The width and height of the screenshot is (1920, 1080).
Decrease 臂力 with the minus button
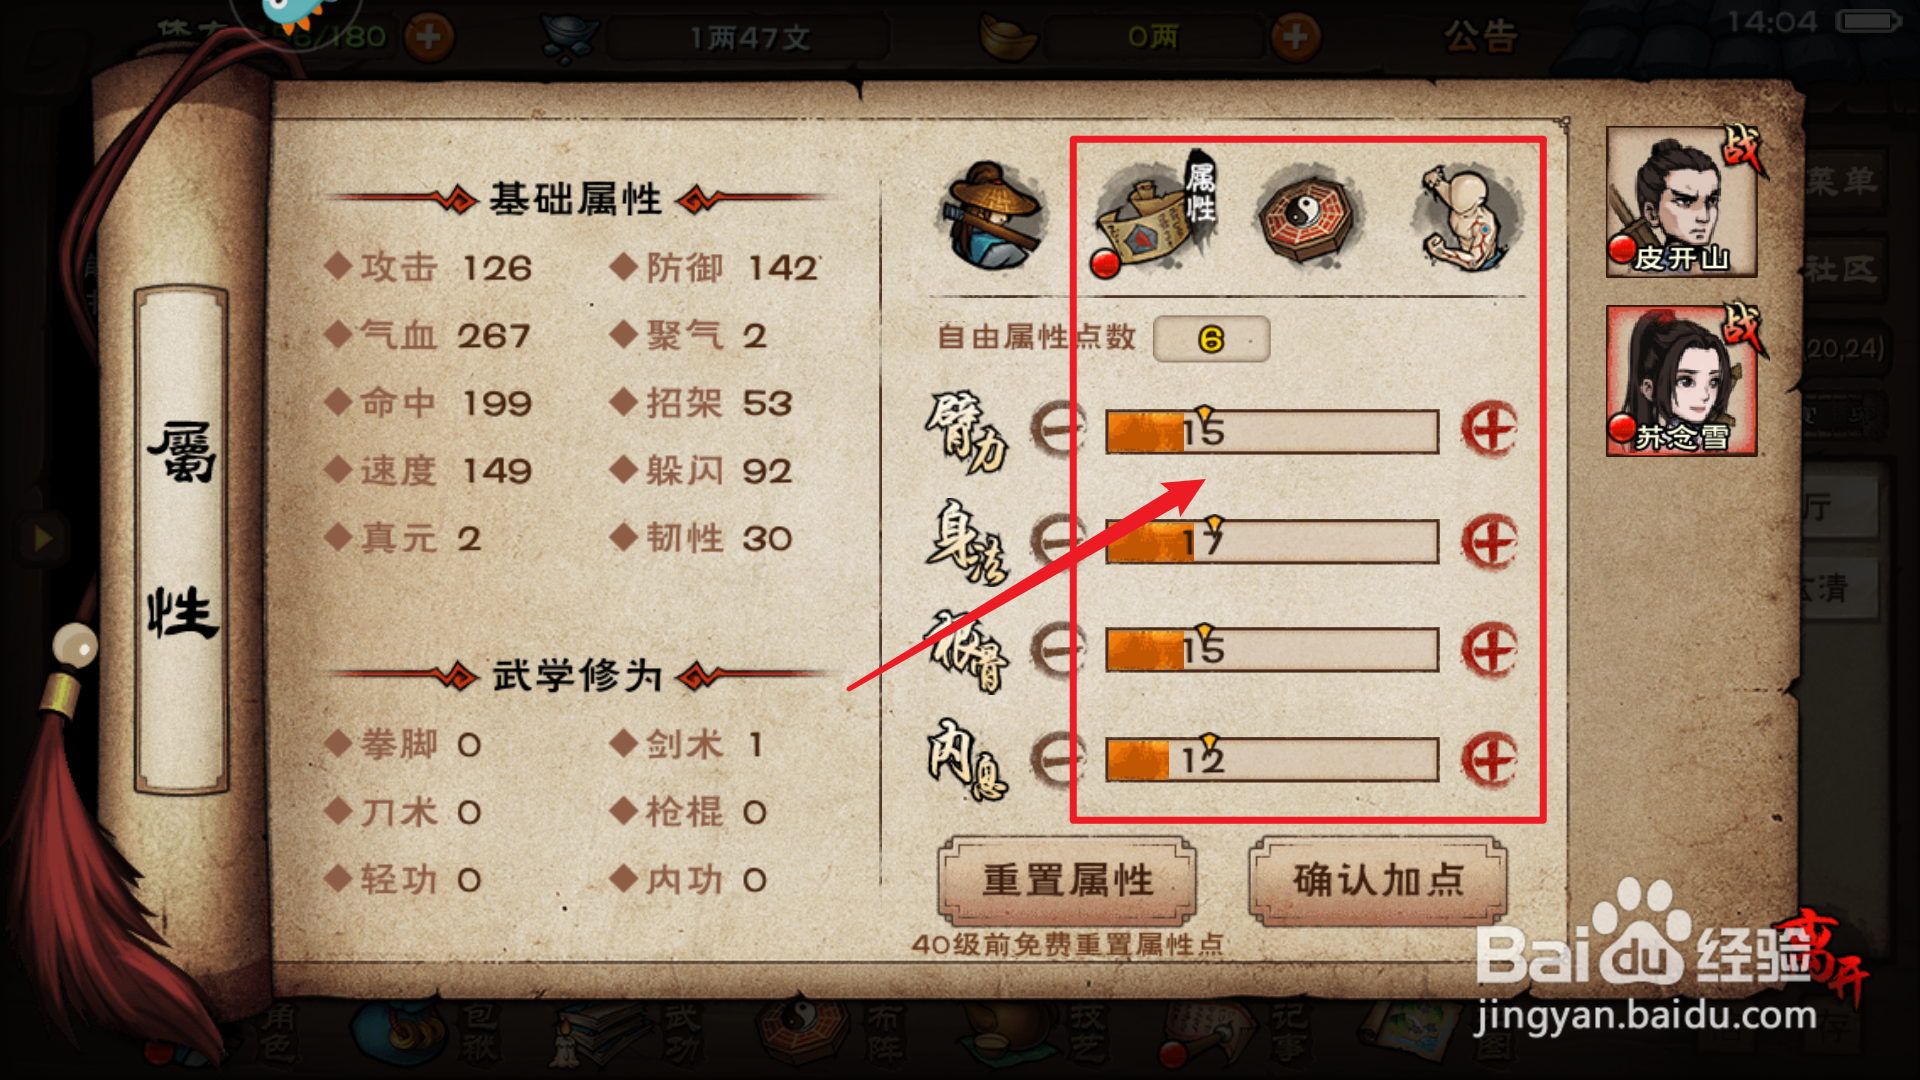click(x=1058, y=431)
